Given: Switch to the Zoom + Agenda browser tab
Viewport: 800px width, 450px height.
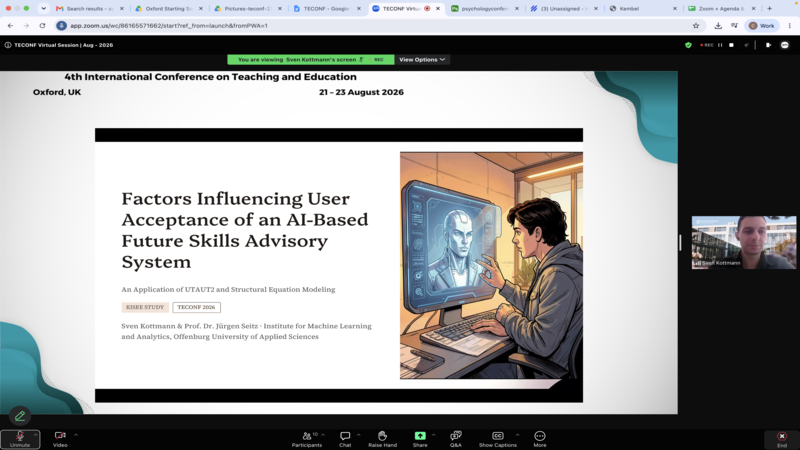Looking at the screenshot, I should tap(720, 9).
